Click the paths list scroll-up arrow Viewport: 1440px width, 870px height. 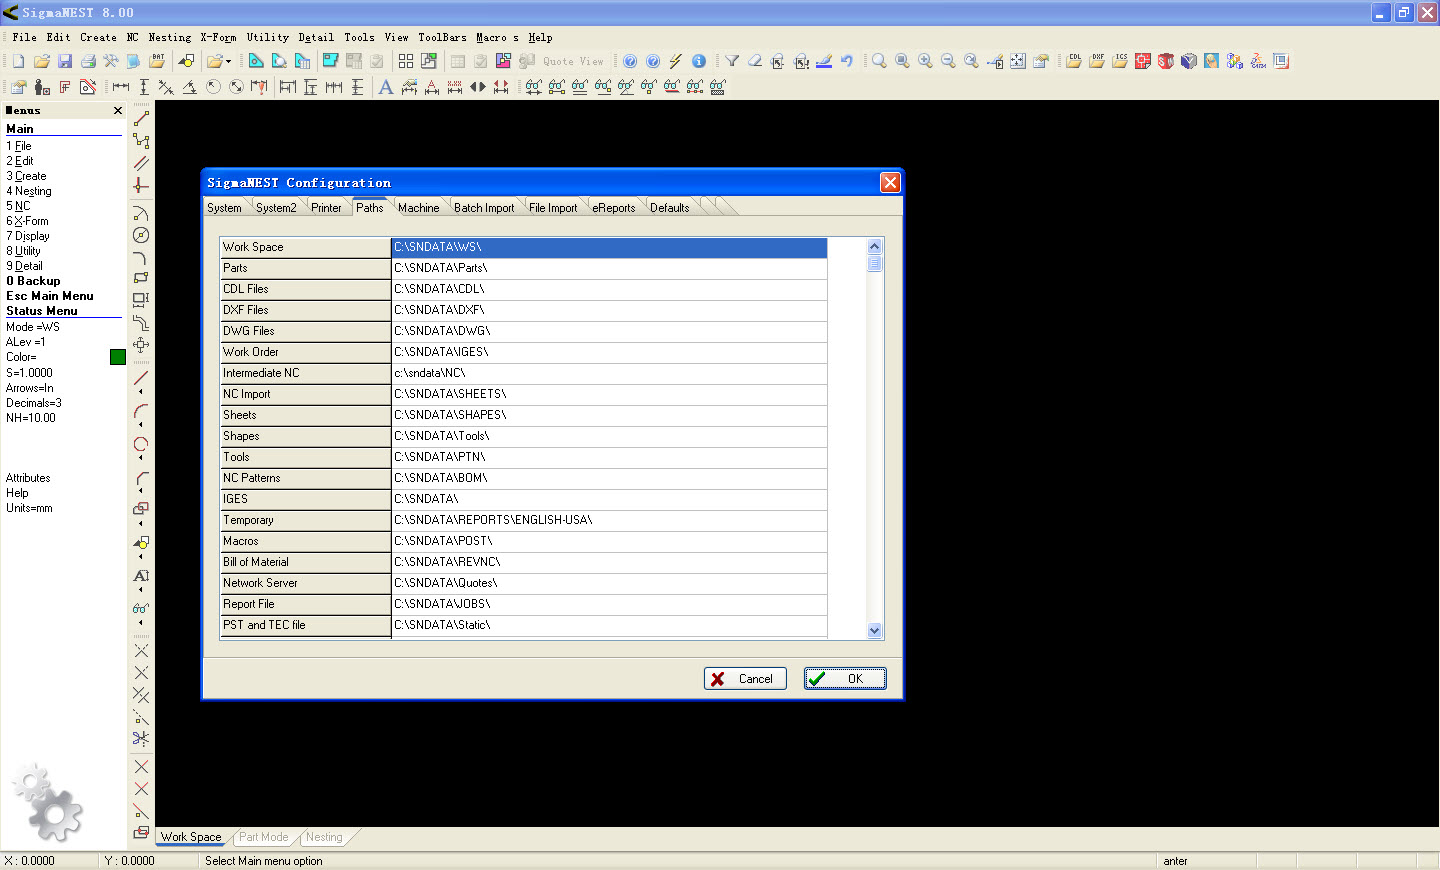click(875, 246)
